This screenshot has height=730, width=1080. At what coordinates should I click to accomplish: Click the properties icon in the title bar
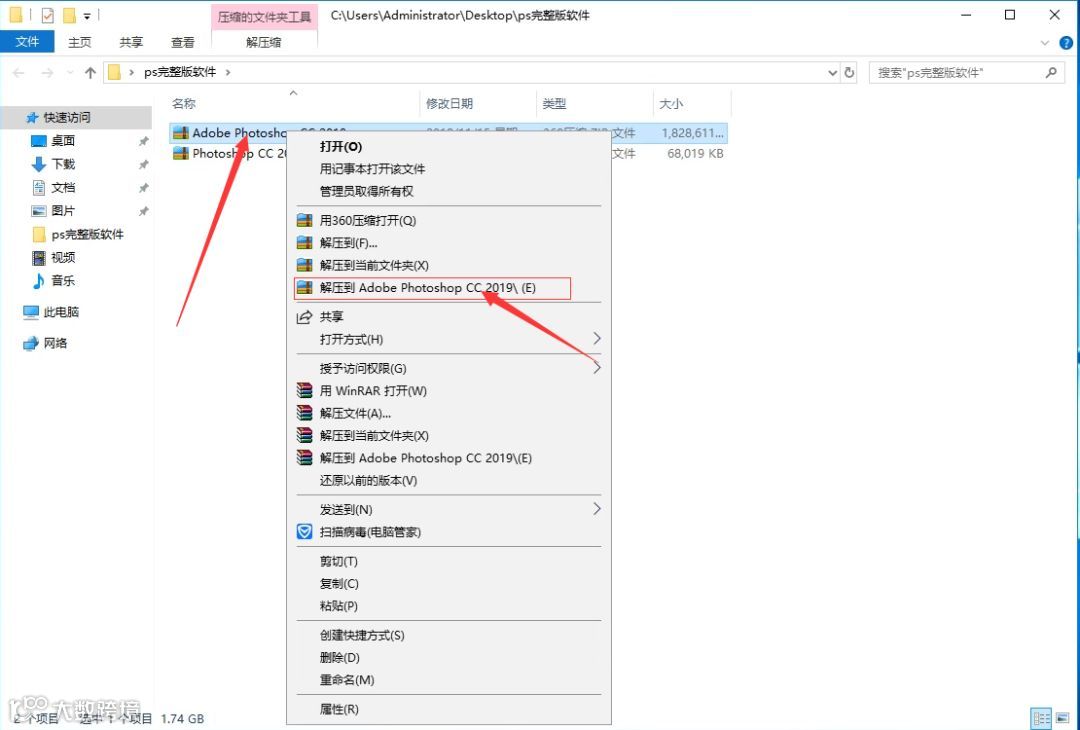click(48, 14)
